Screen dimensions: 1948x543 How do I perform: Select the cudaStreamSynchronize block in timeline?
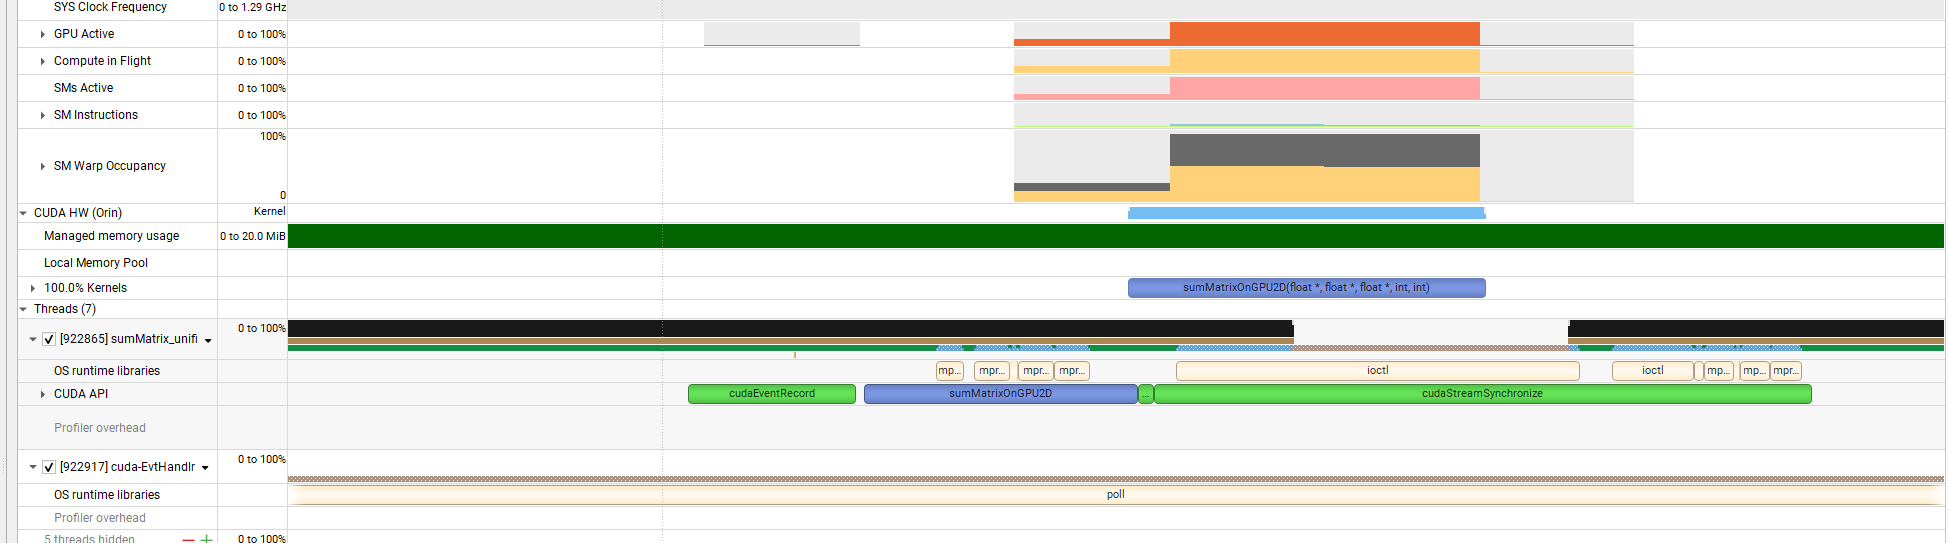pyautogui.click(x=1481, y=394)
